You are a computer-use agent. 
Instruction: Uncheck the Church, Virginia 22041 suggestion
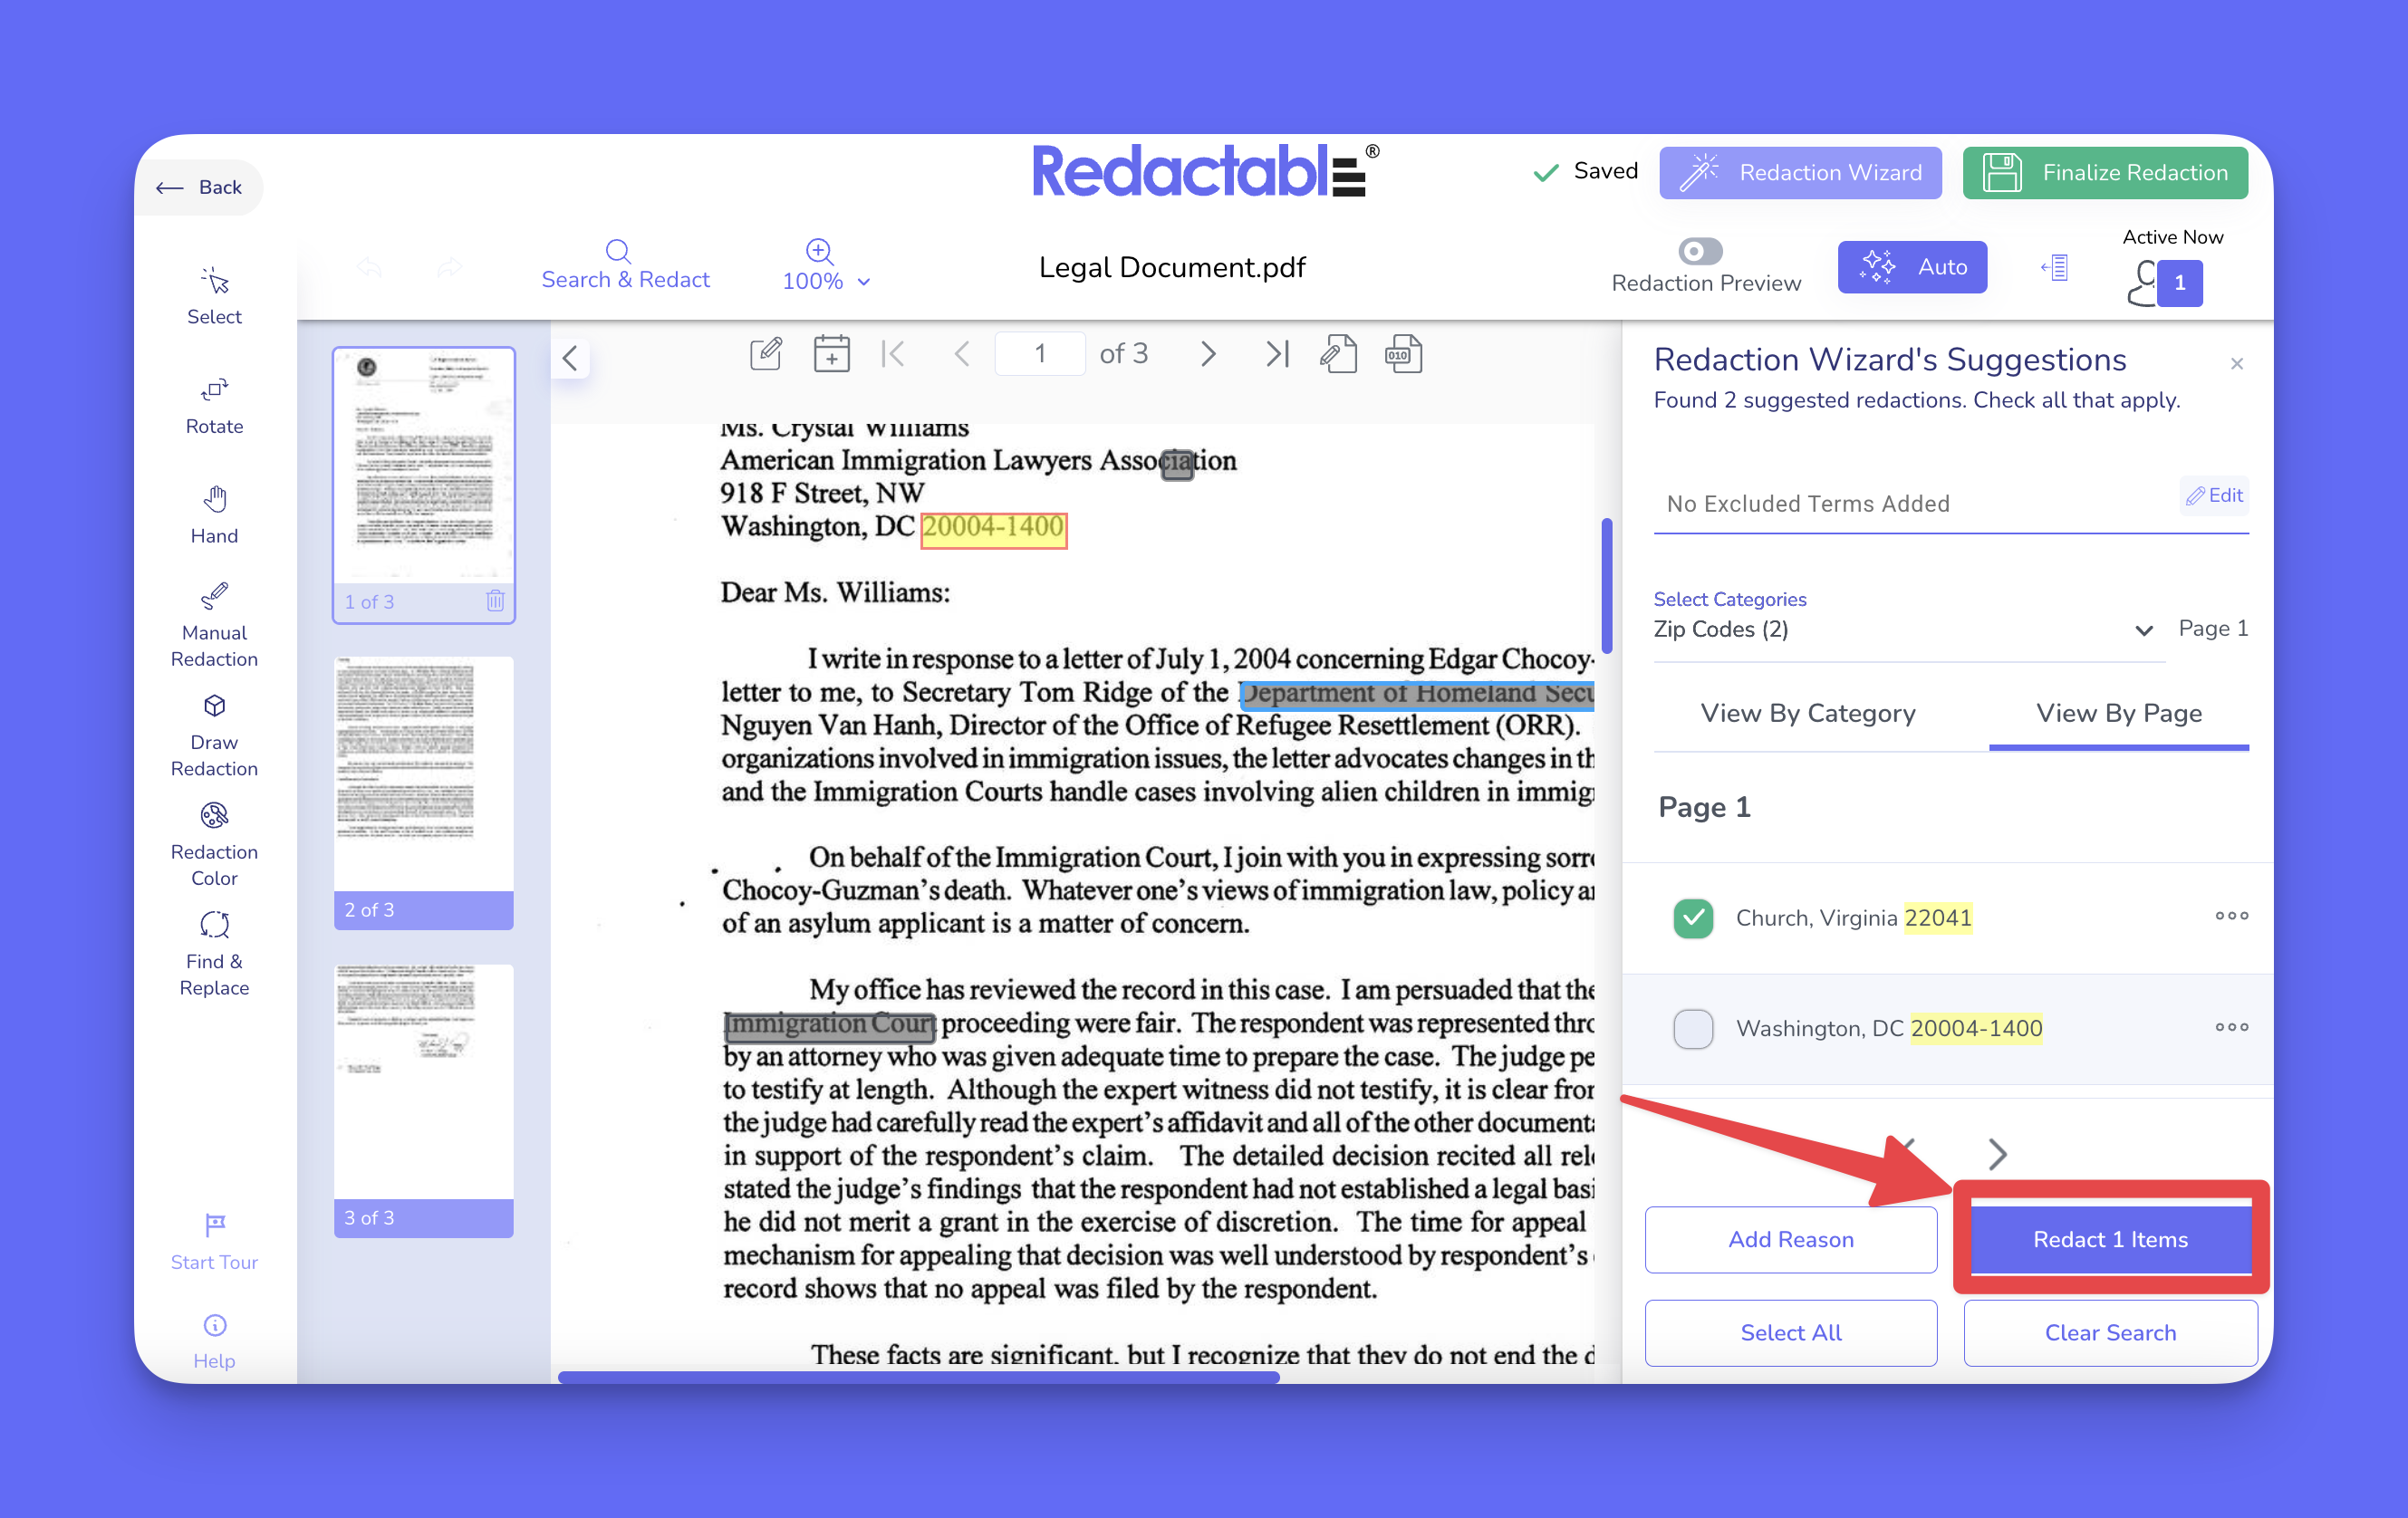pos(1692,917)
